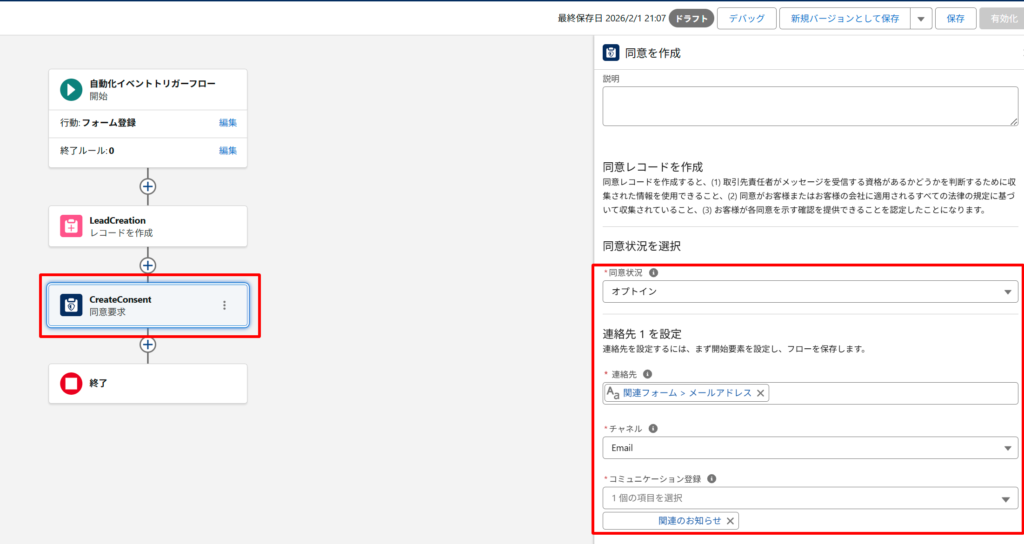The height and width of the screenshot is (544, 1024).
Task: Click the 同意レコードを作成 heading
Action: pos(652,167)
